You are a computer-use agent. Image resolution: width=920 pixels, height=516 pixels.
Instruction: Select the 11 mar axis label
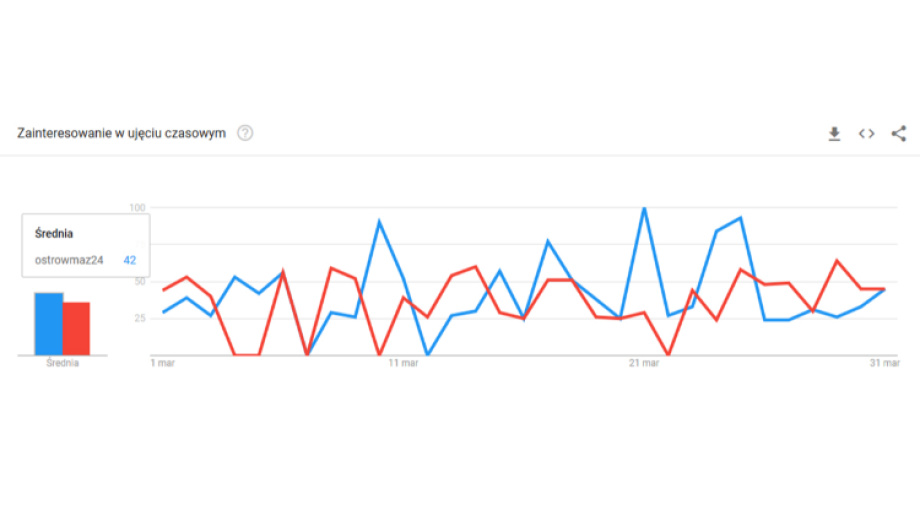(x=403, y=363)
